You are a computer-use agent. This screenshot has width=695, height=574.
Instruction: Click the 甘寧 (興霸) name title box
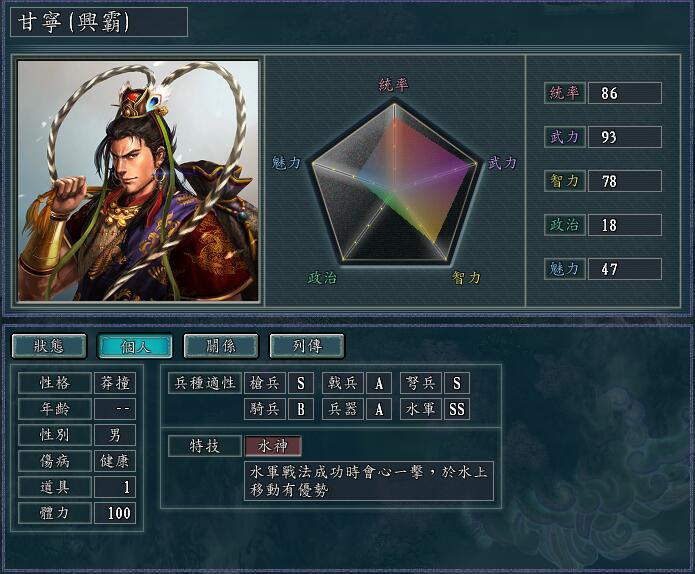click(x=99, y=22)
